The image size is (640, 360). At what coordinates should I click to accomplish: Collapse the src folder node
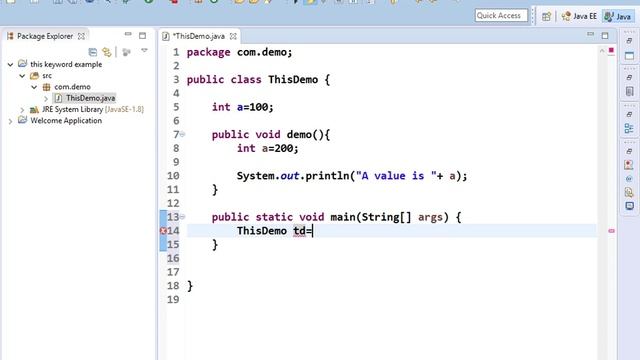pos(22,76)
